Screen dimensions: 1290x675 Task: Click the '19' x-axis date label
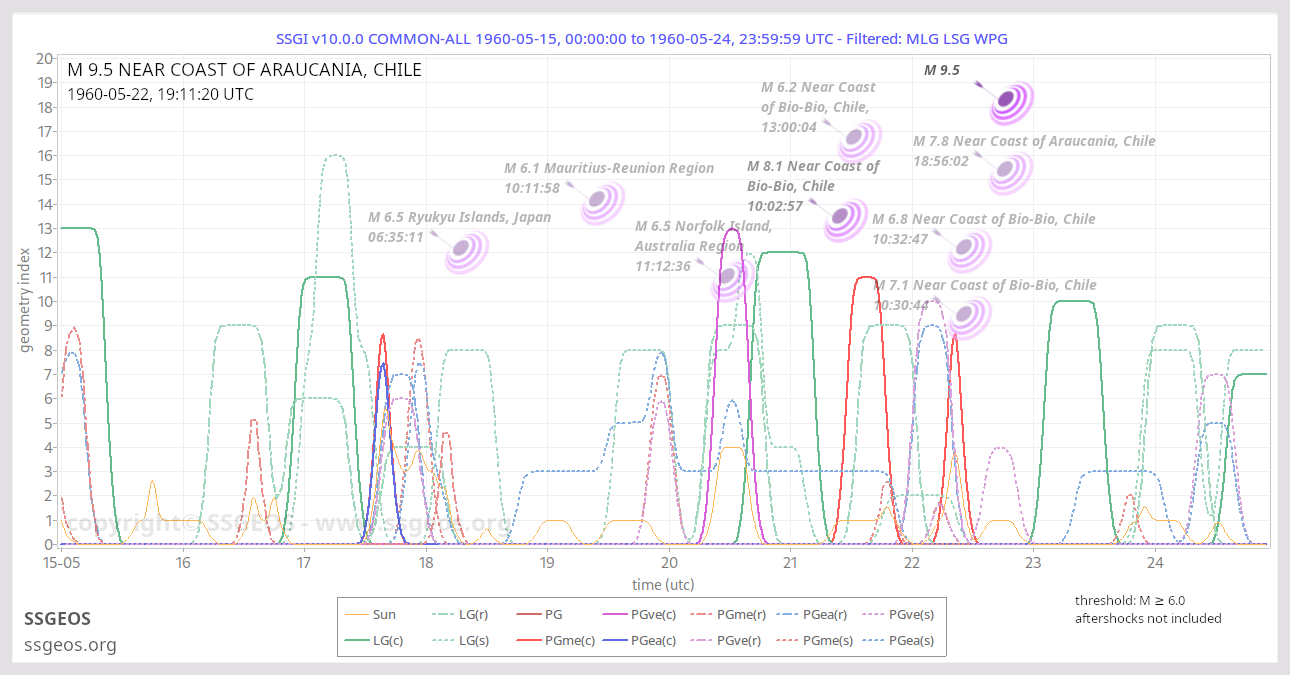[x=547, y=563]
